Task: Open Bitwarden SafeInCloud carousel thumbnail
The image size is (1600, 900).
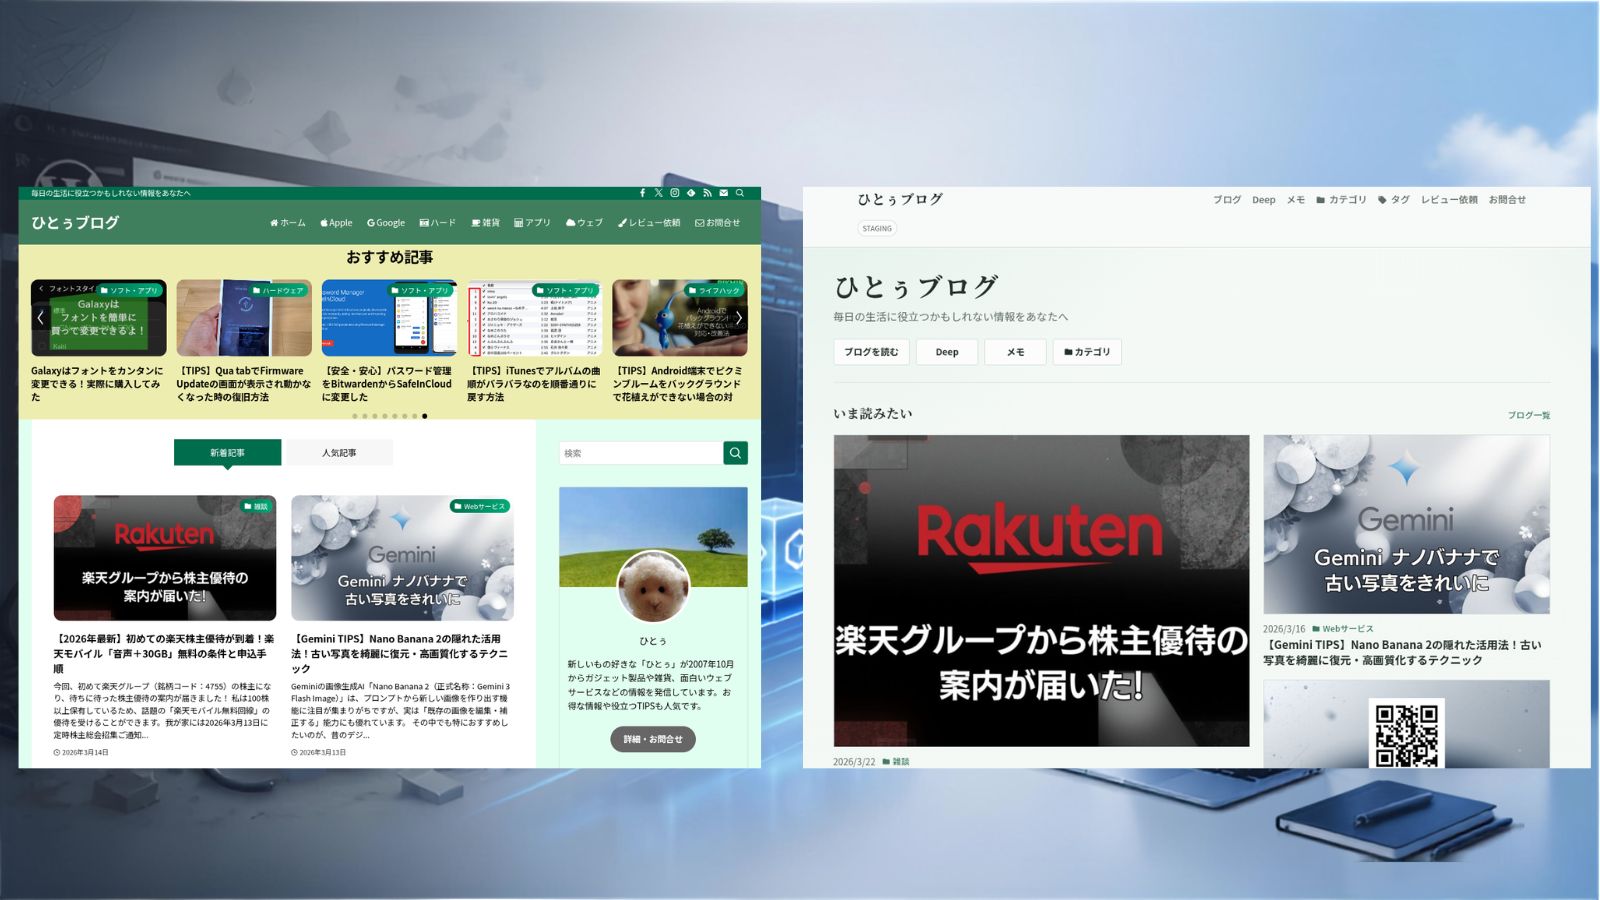Action: tap(389, 318)
